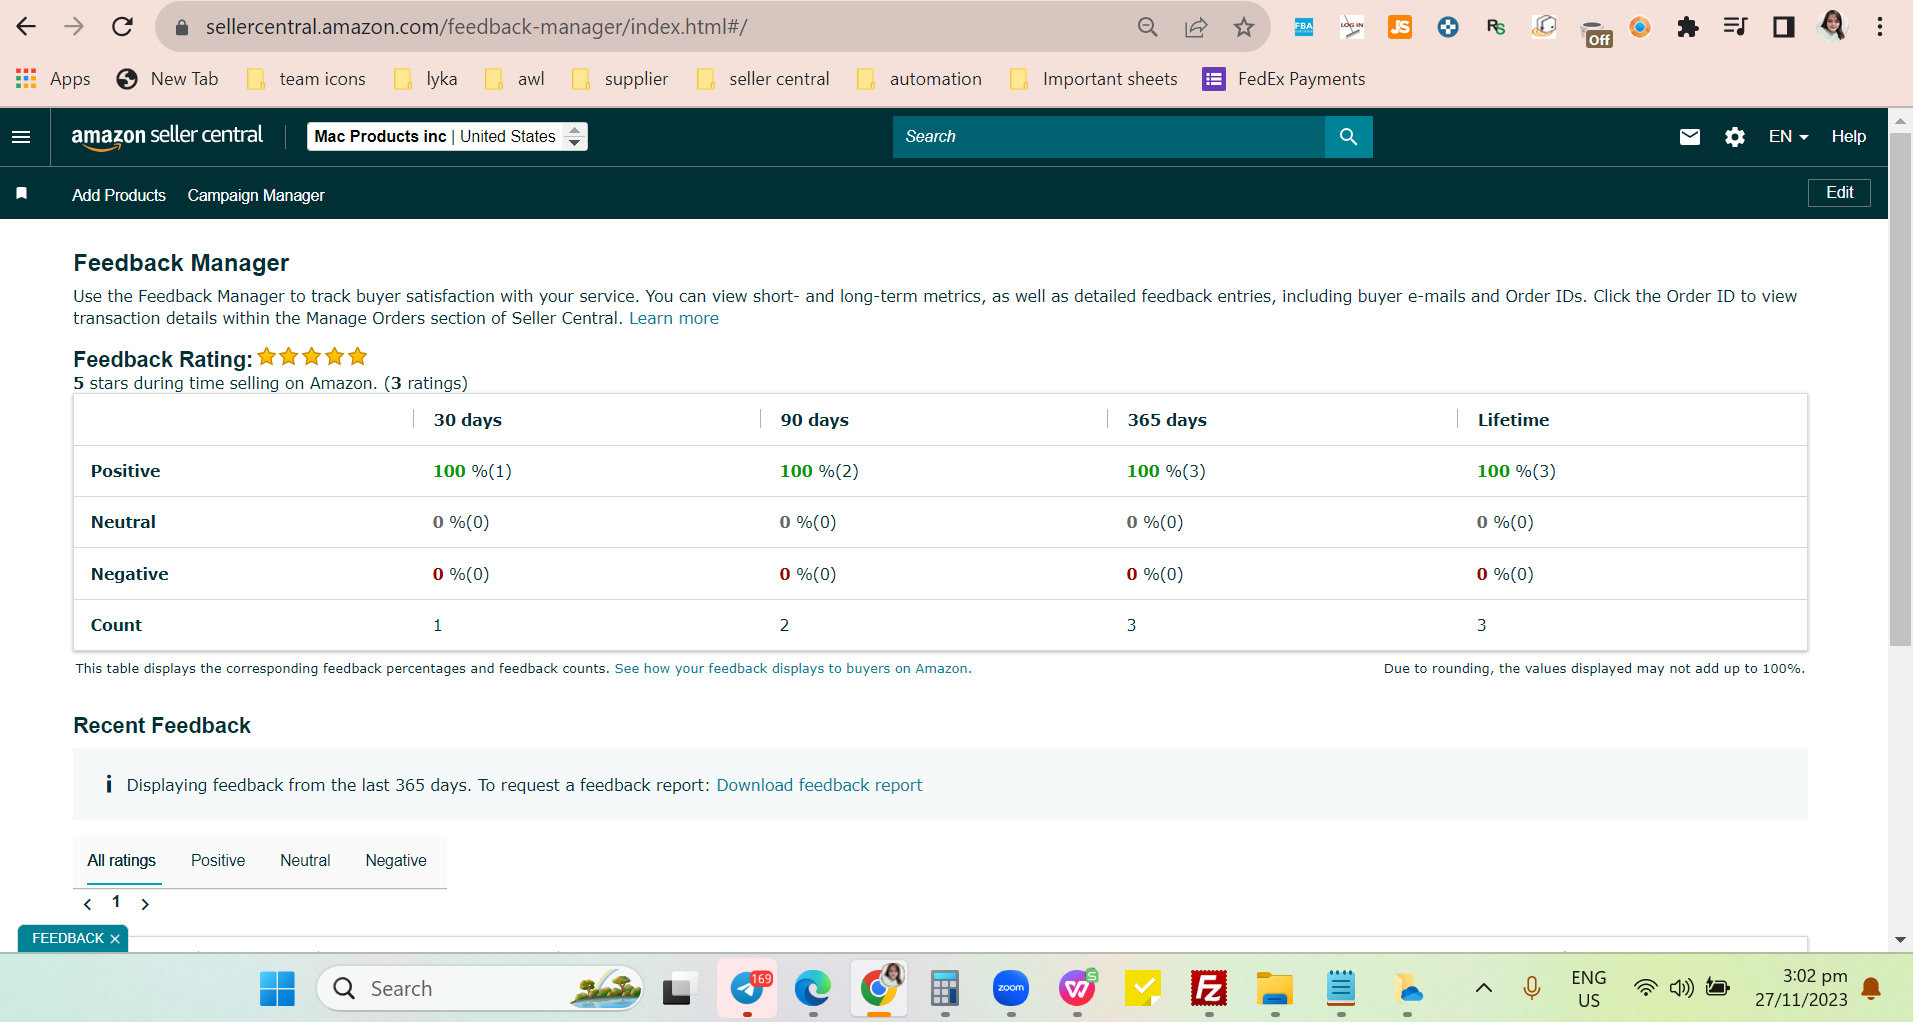This screenshot has height=1022, width=1913.
Task: Open the Chrome profile avatar
Action: 1832,27
